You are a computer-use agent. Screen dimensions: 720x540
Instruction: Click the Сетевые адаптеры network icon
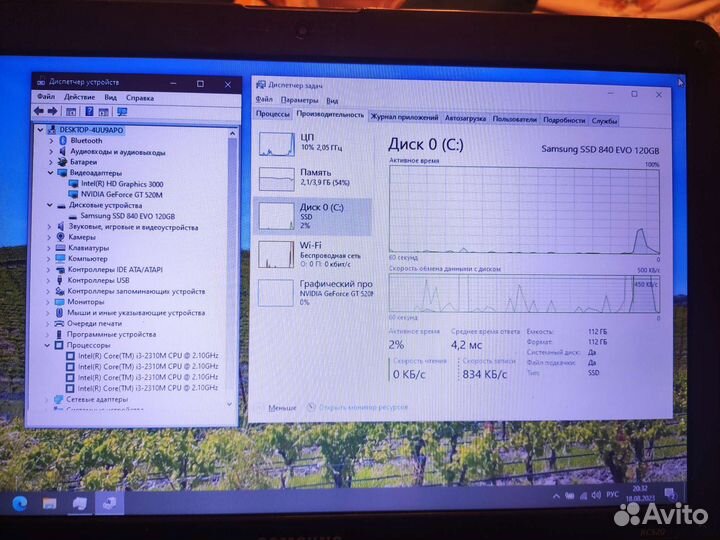coord(58,399)
